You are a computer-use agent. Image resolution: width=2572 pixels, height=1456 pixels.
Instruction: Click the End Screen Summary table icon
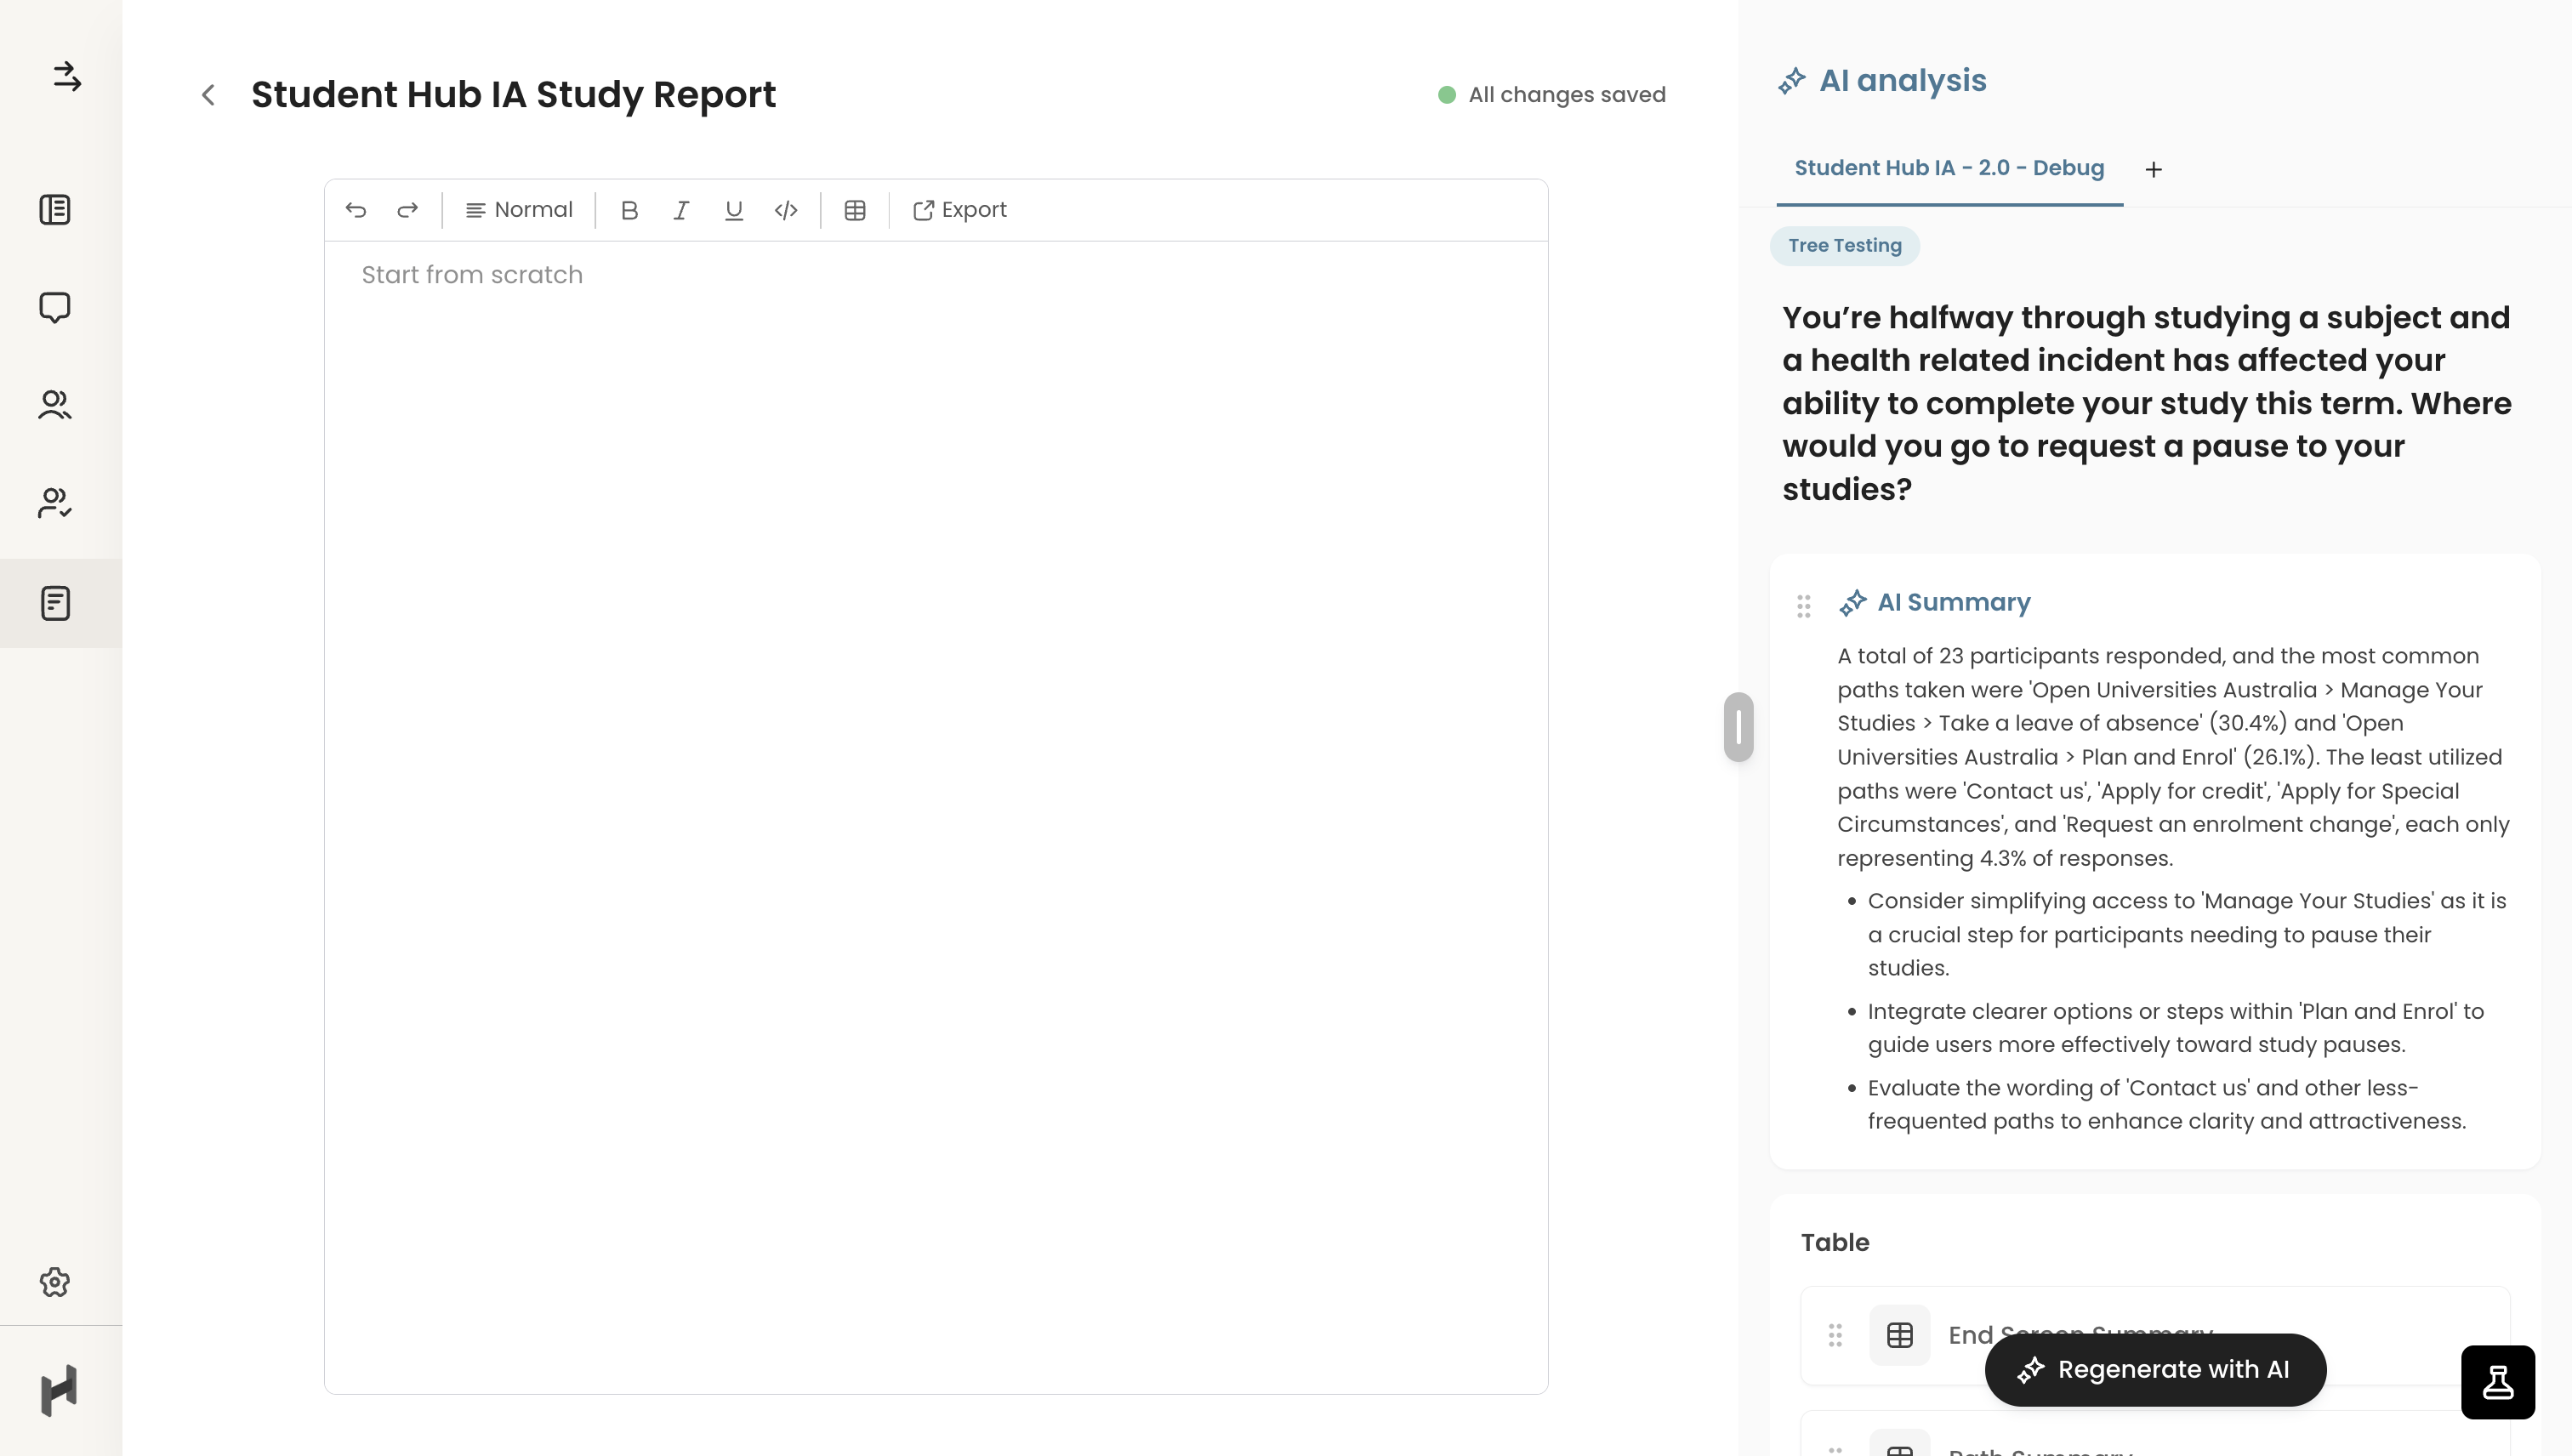(1899, 1335)
